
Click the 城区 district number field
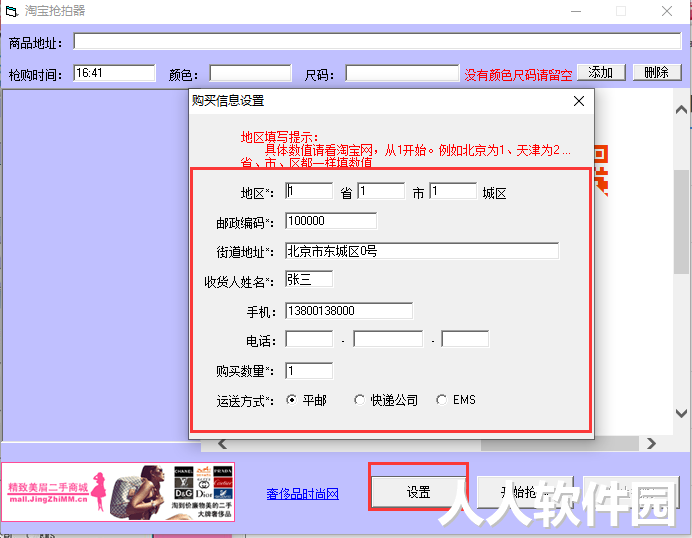pyautogui.click(x=453, y=191)
